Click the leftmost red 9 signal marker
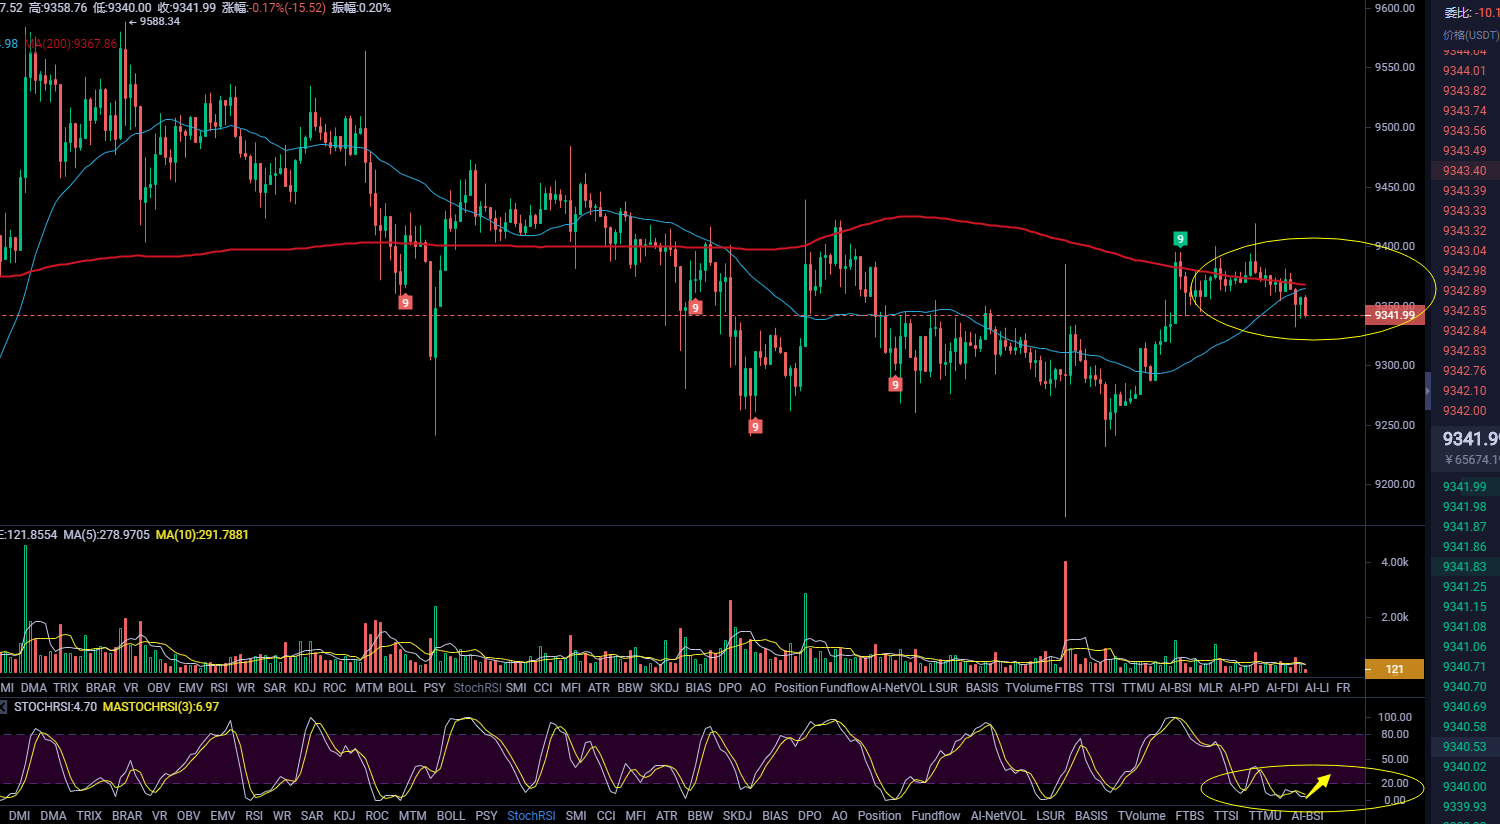Image resolution: width=1500 pixels, height=824 pixels. click(x=405, y=302)
